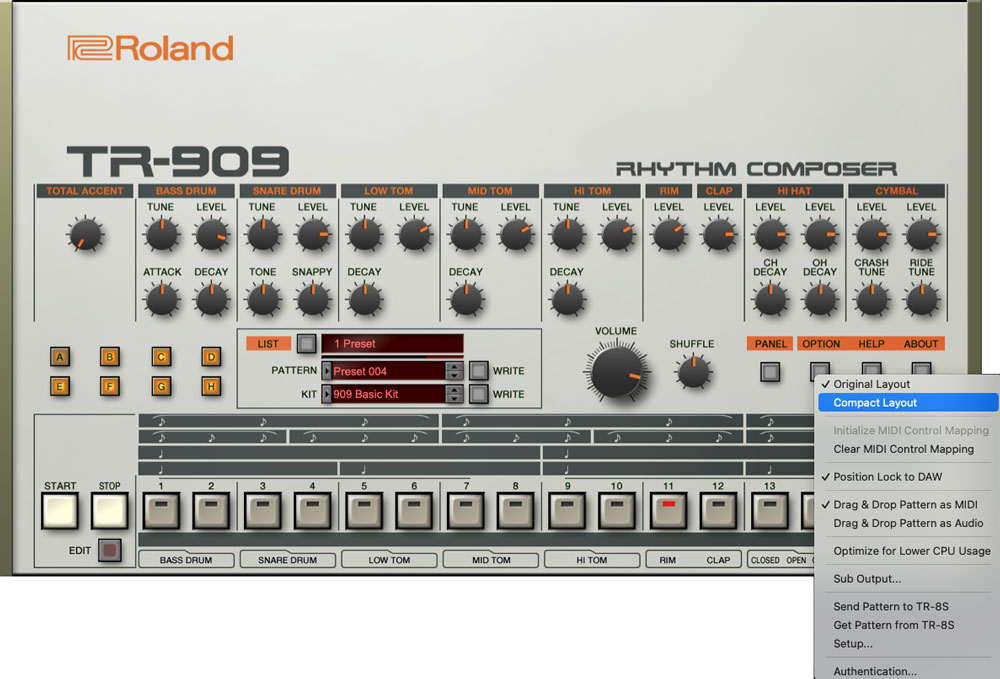
Task: Click the HELP square button
Action: coord(871,370)
